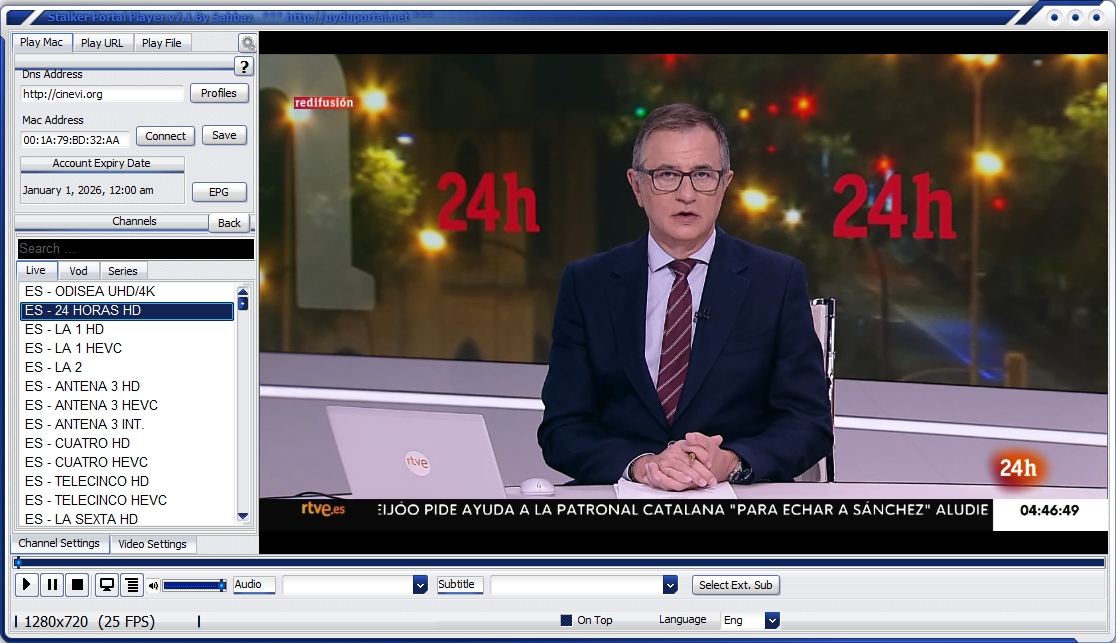Screen dimensions: 1116x643
Task: Enable the On Top checkbox
Action: point(566,620)
